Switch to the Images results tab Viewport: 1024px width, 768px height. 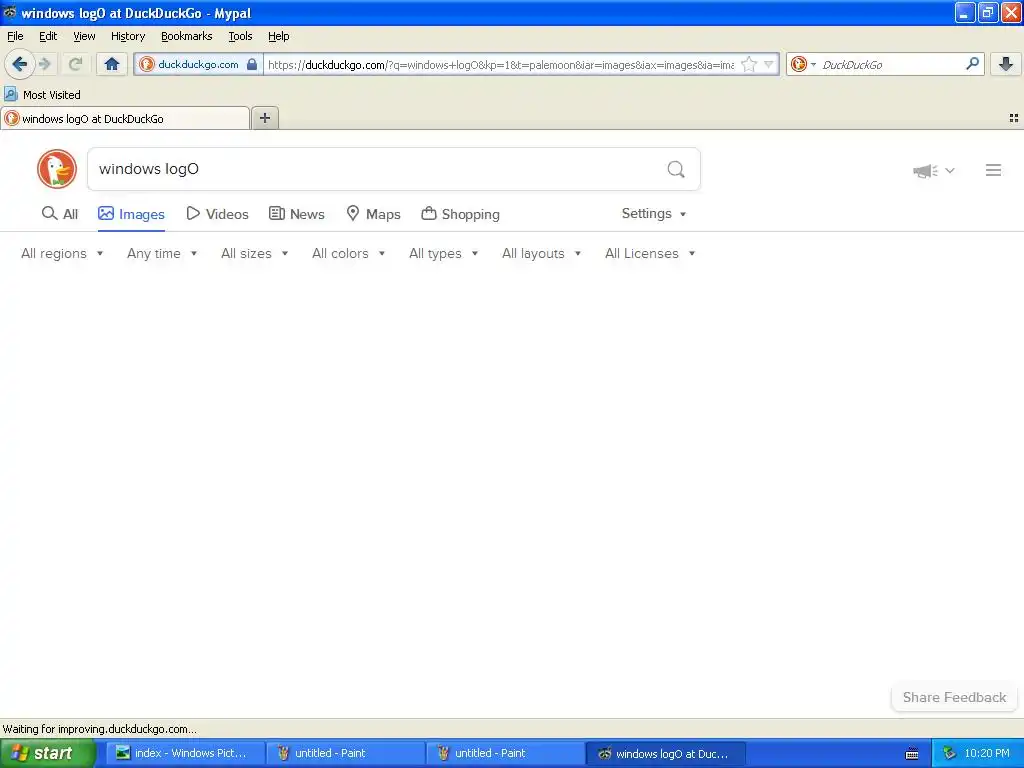click(131, 214)
